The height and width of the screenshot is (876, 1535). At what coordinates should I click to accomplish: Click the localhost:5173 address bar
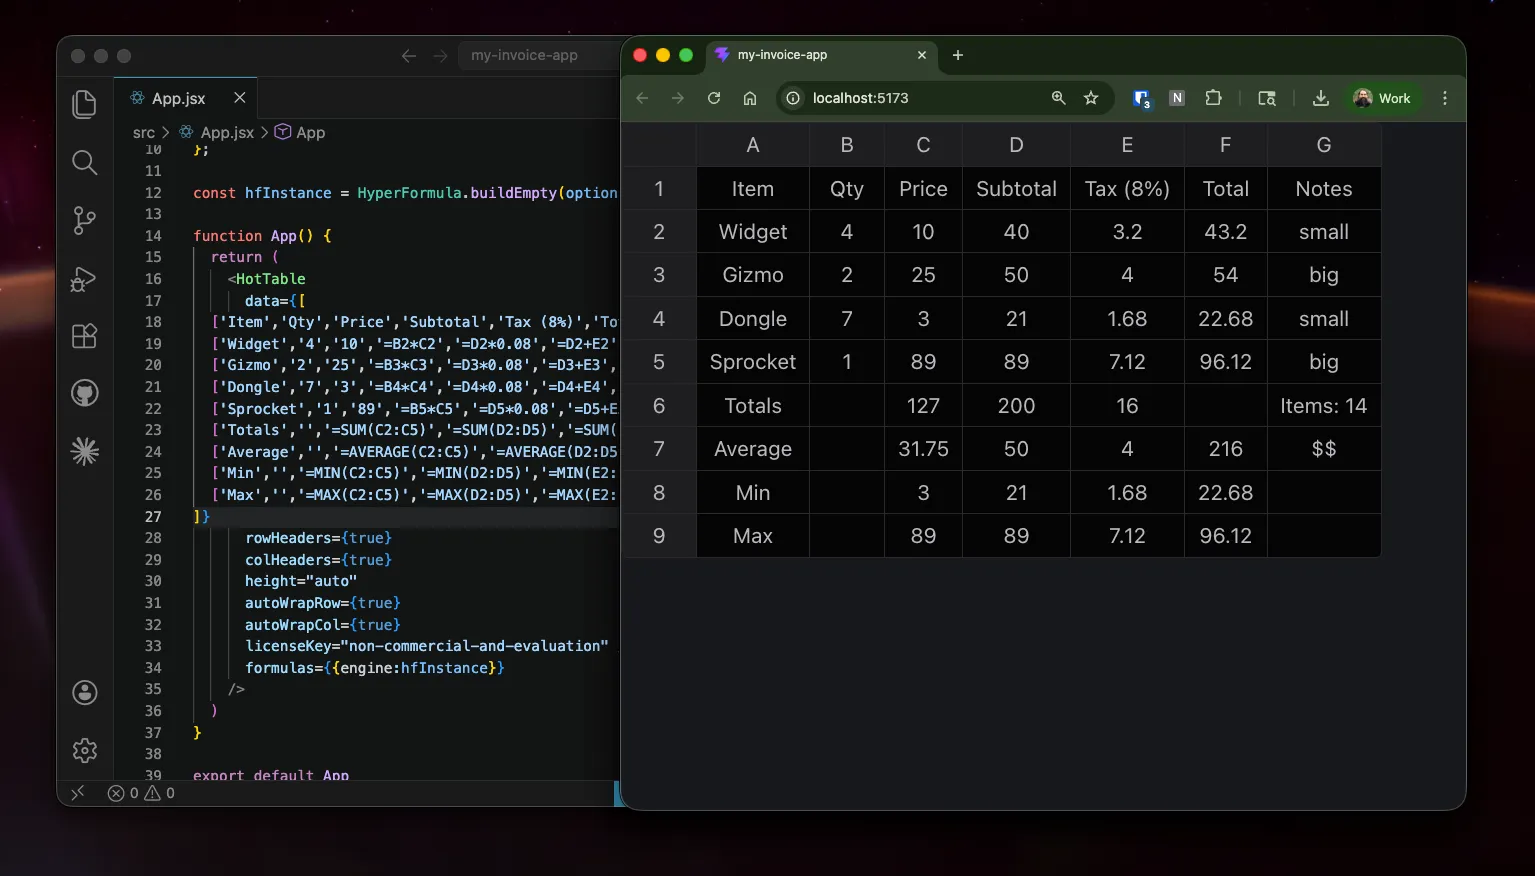pos(920,98)
